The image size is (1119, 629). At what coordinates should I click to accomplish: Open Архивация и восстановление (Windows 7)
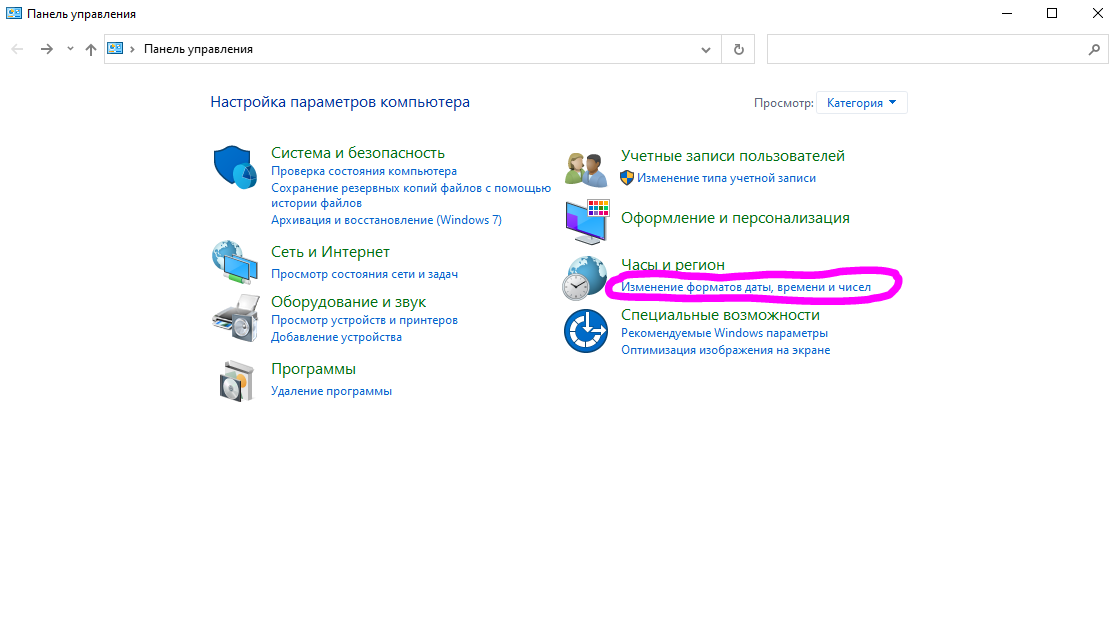pyautogui.click(x=386, y=220)
